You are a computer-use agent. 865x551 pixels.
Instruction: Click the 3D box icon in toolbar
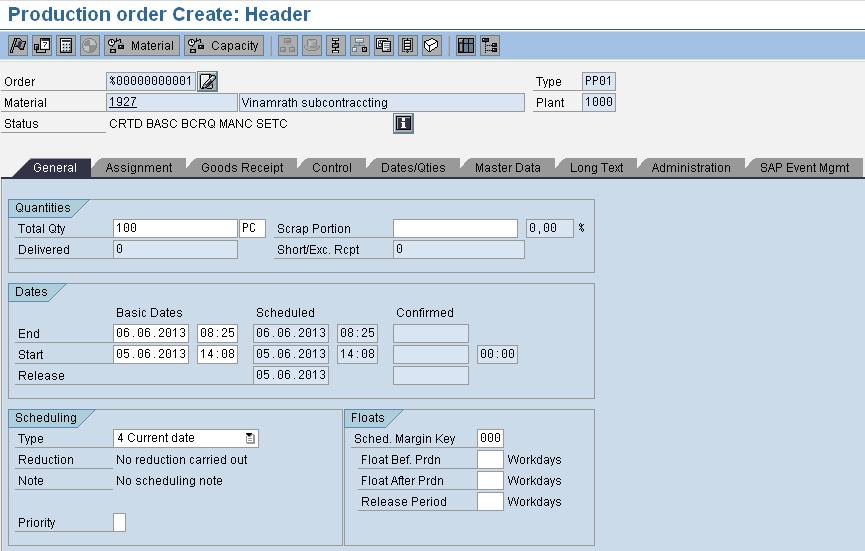tap(431, 45)
